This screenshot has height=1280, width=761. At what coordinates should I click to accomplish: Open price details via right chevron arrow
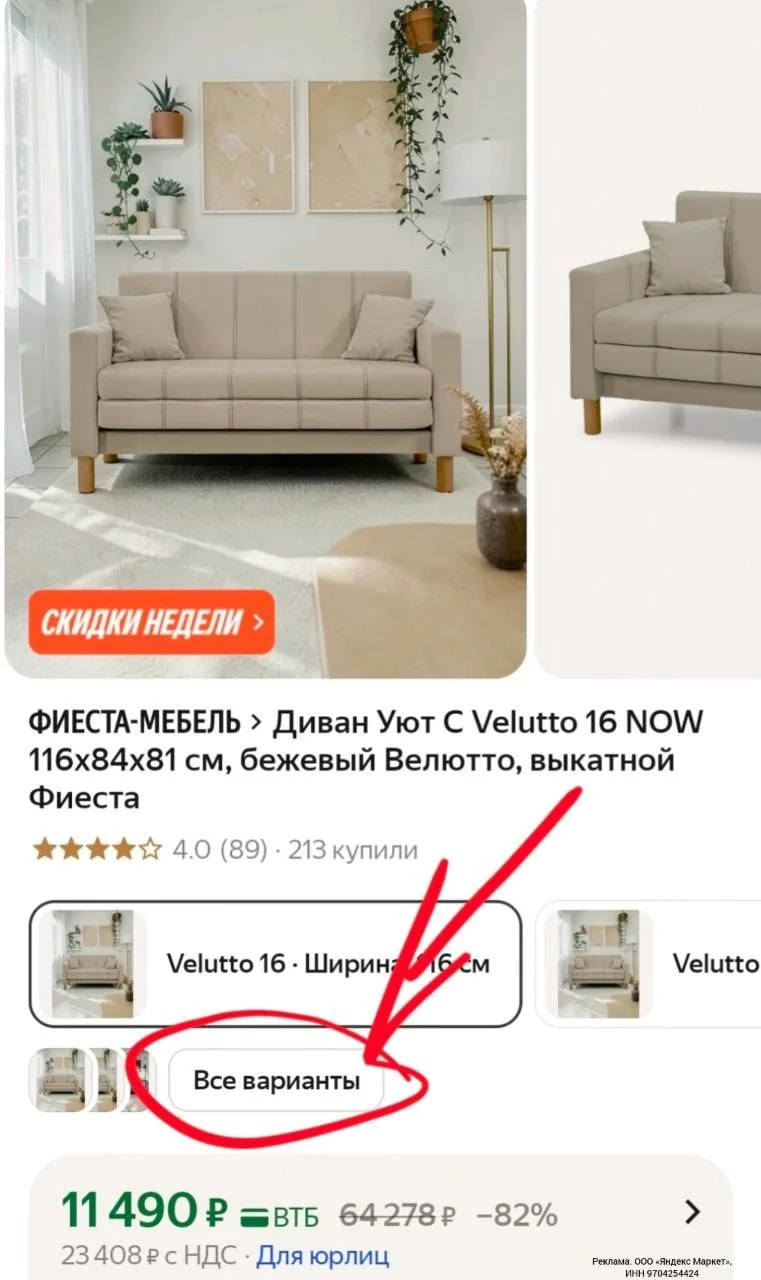pyautogui.click(x=692, y=1213)
